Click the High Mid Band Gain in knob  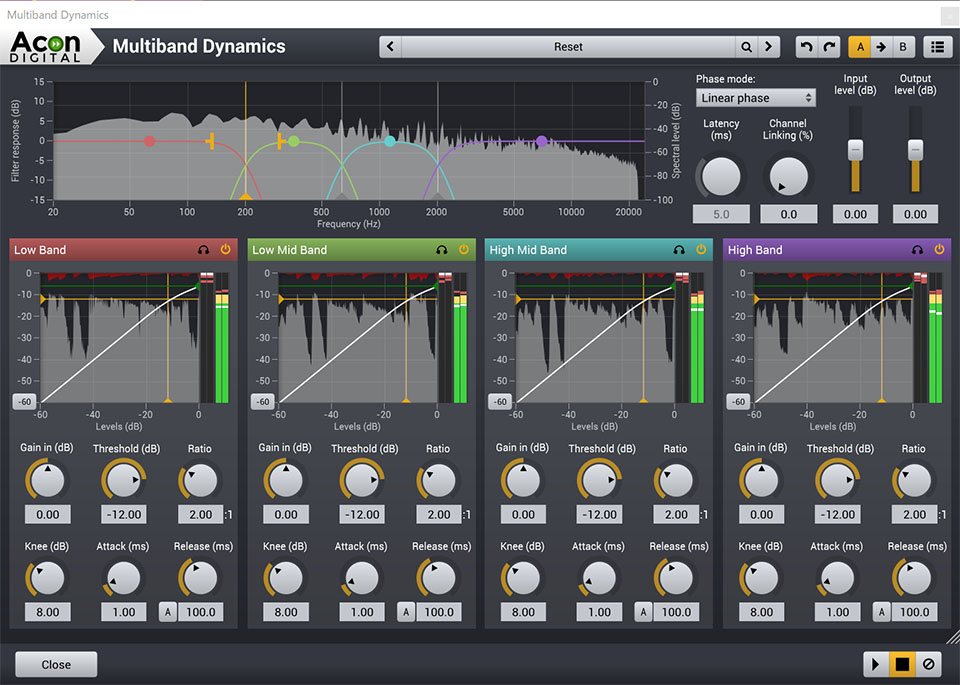[523, 480]
